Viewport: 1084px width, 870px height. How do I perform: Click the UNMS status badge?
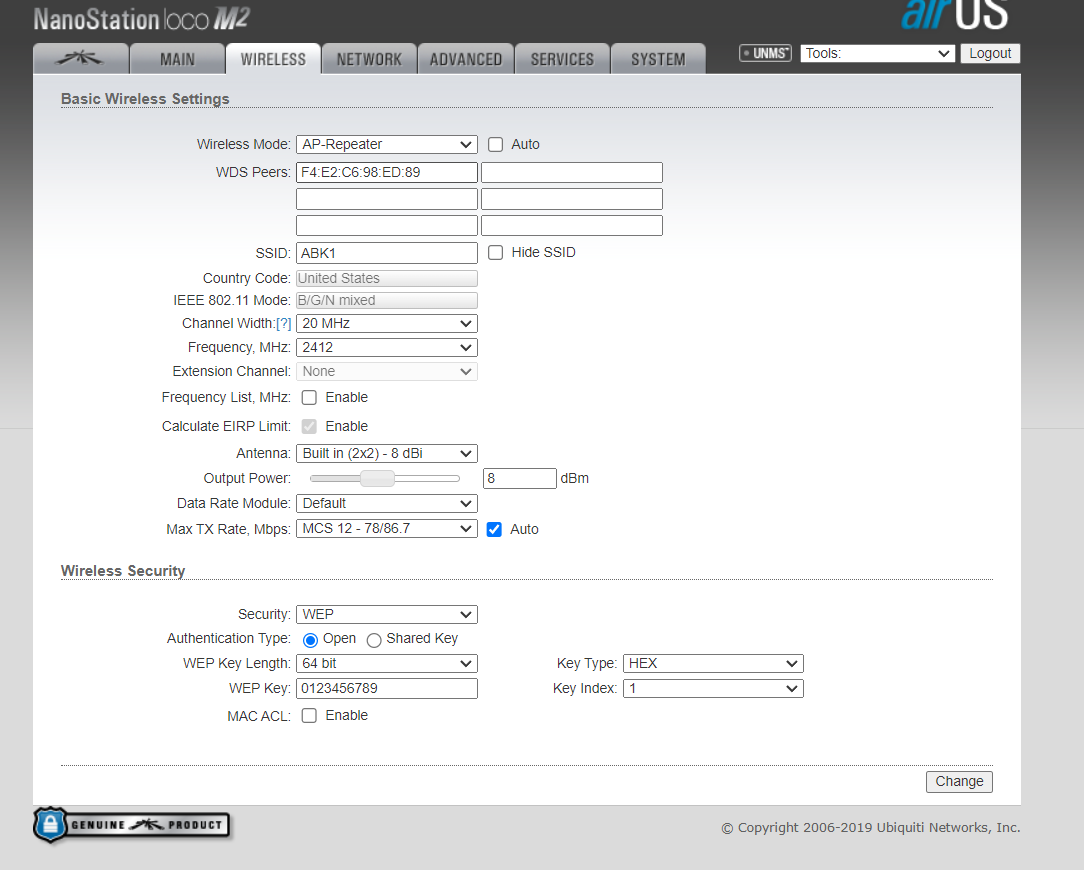[765, 53]
